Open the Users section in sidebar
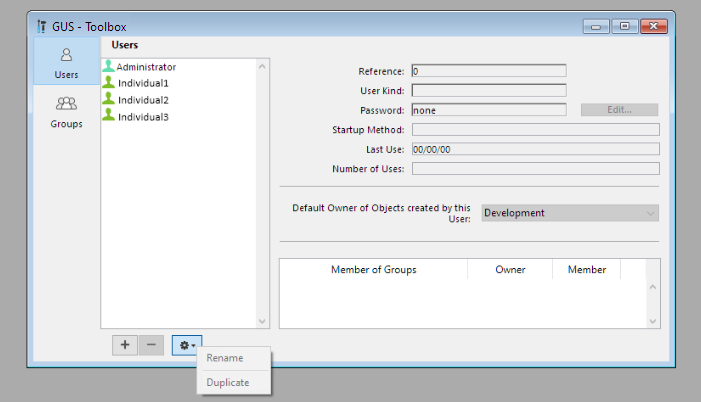This screenshot has height=402, width=701. (x=66, y=61)
